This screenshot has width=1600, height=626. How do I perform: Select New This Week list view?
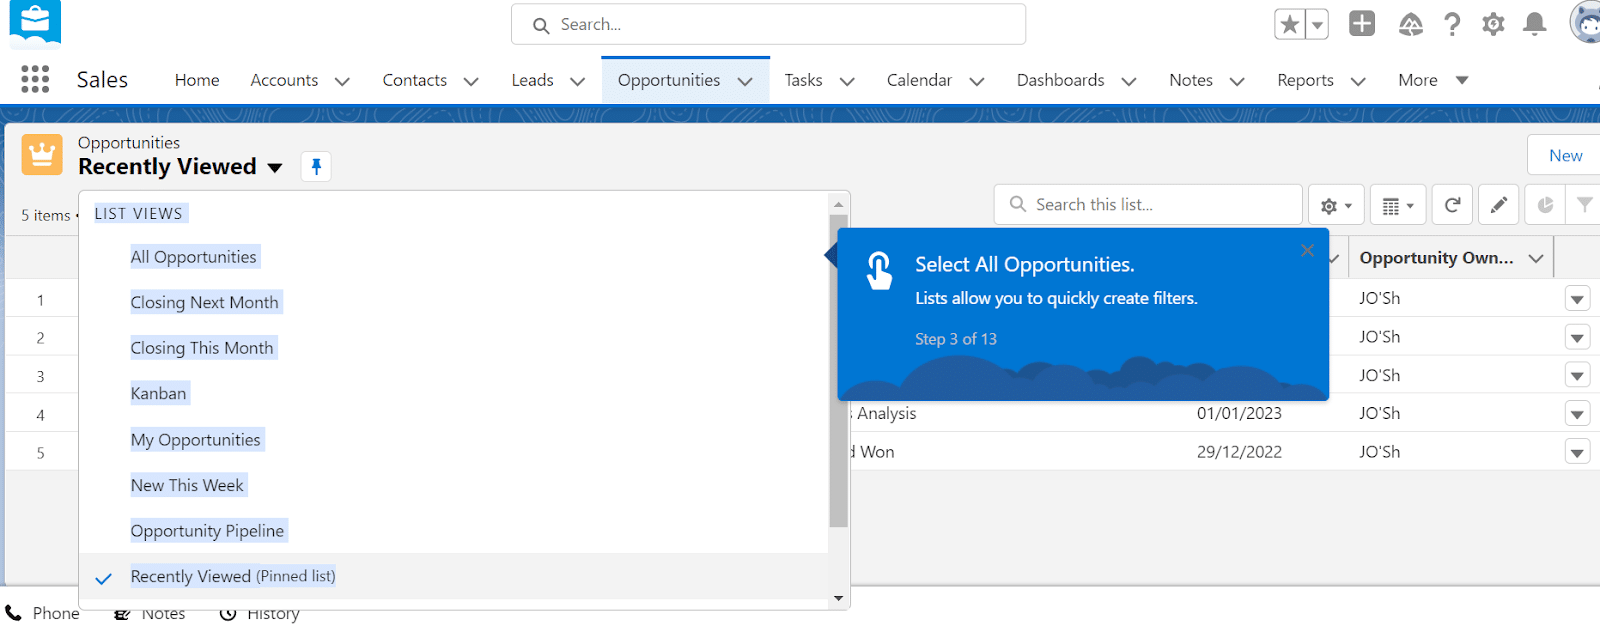187,485
